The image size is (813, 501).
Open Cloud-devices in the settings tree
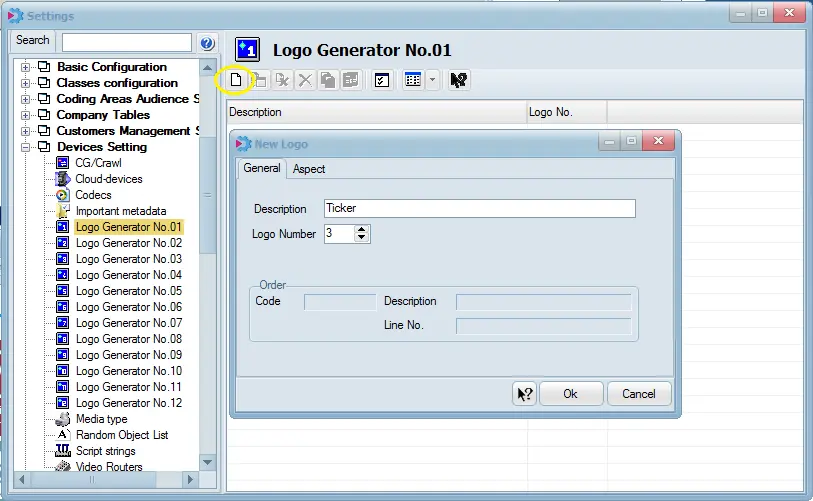point(109,179)
